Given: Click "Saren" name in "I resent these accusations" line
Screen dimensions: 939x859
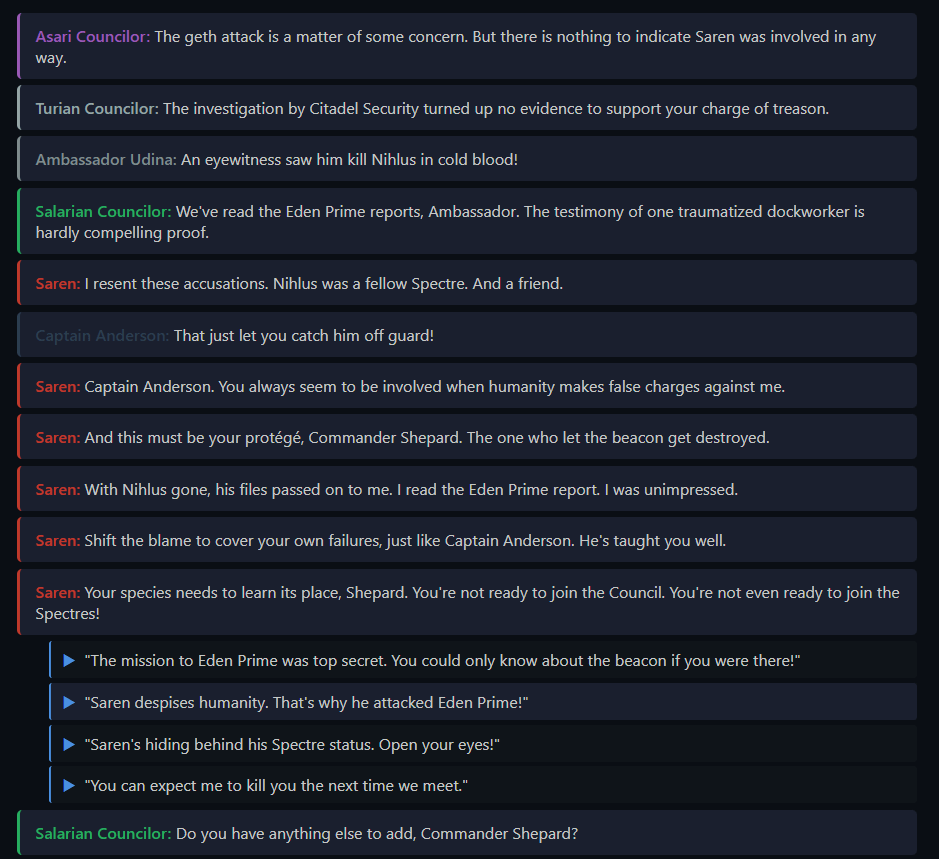Looking at the screenshot, I should [x=58, y=284].
